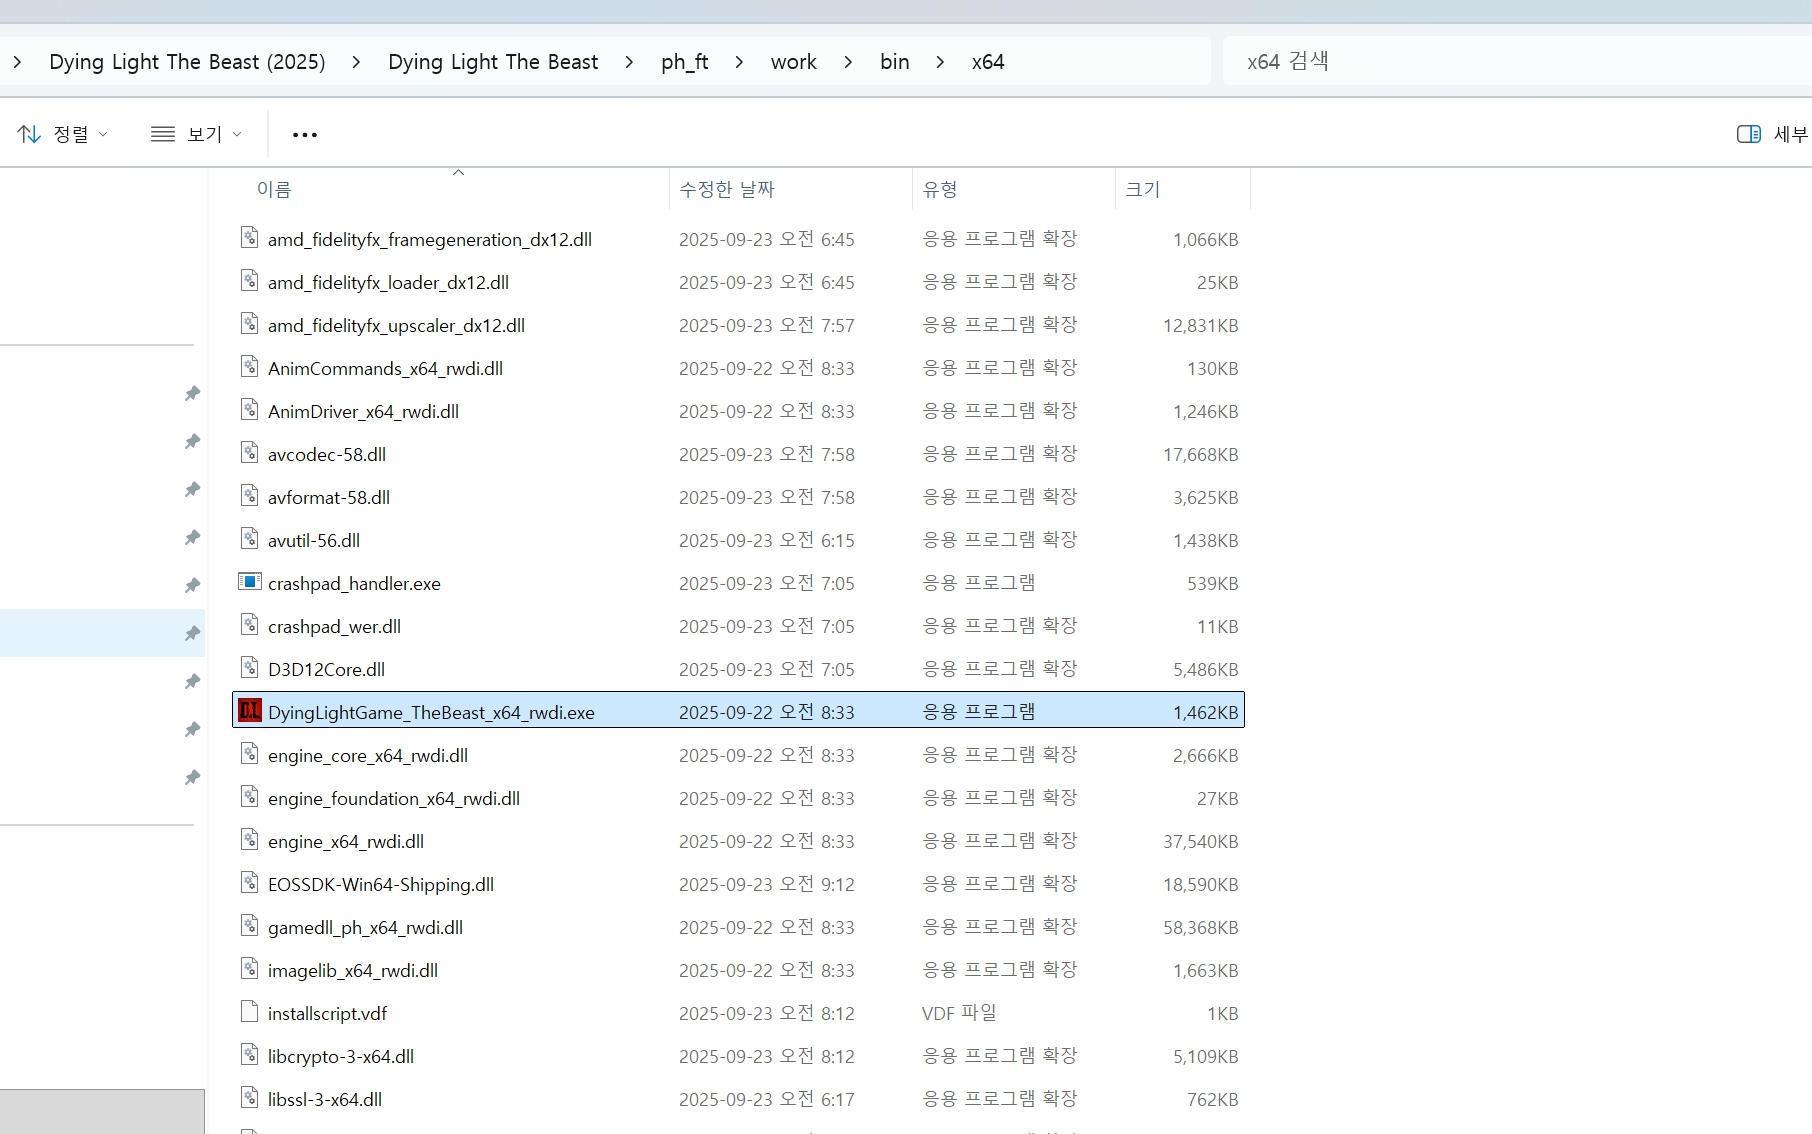Image resolution: width=1812 pixels, height=1134 pixels.
Task: Click the 17,668KB size value
Action: click(1200, 454)
